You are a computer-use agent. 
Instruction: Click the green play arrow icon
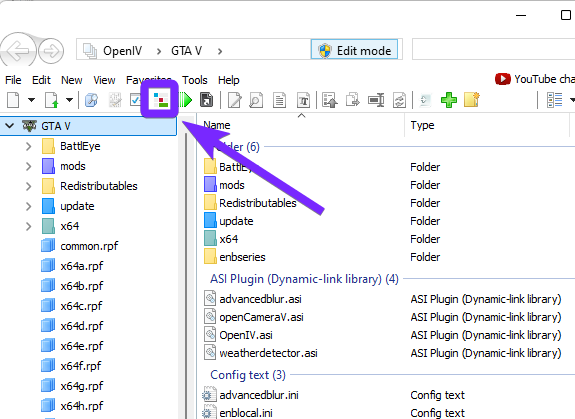click(186, 100)
